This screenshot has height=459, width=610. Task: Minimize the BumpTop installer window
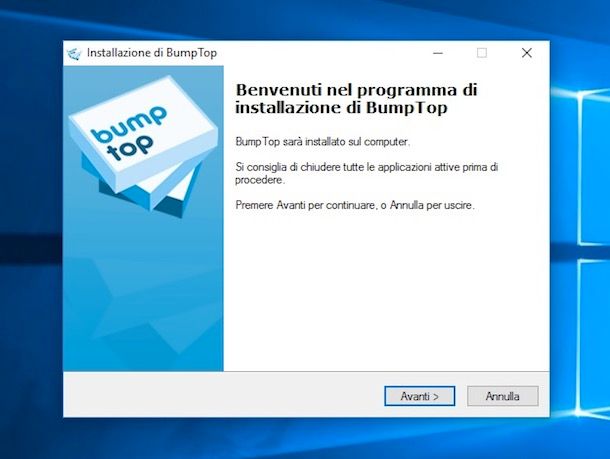(x=438, y=53)
